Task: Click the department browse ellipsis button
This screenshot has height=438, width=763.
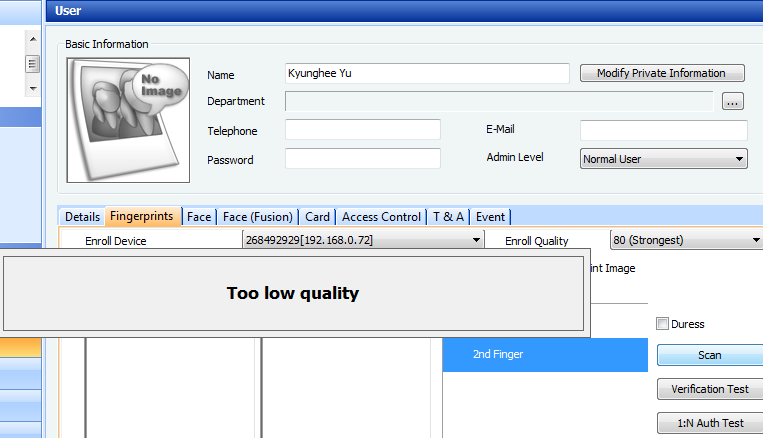Action: click(x=732, y=101)
